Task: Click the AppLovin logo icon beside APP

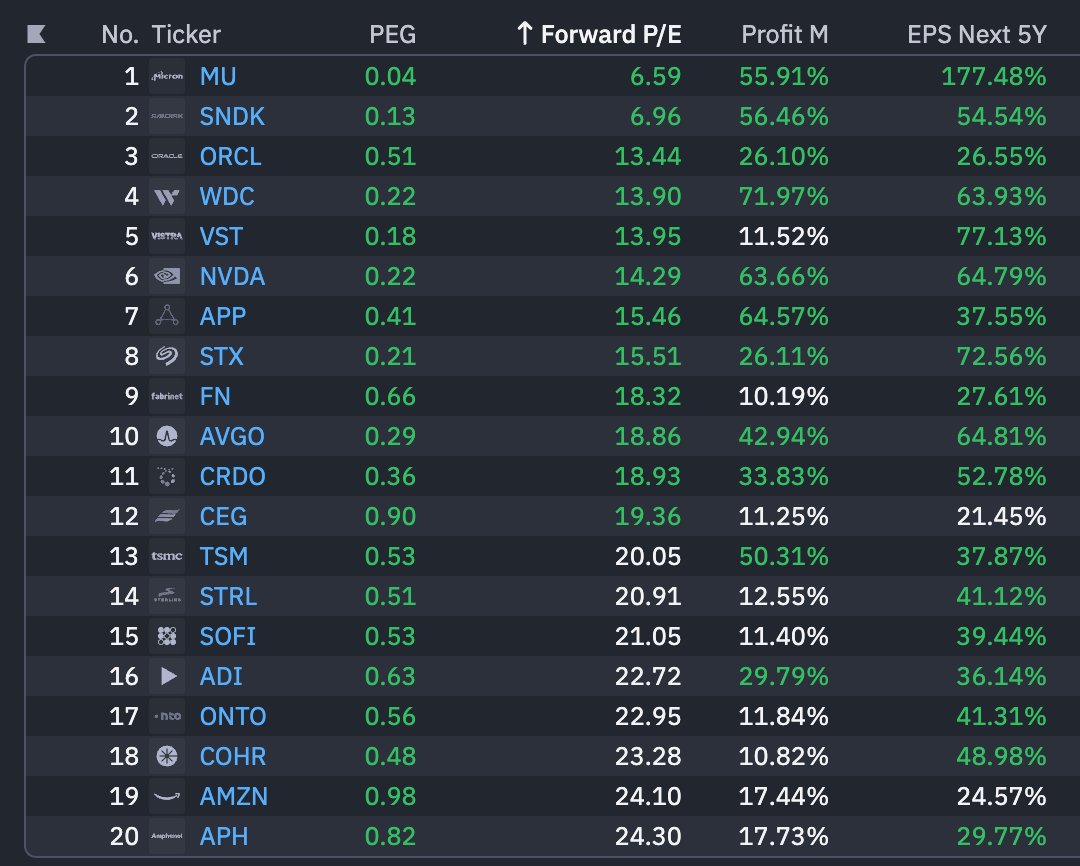Action: (167, 316)
